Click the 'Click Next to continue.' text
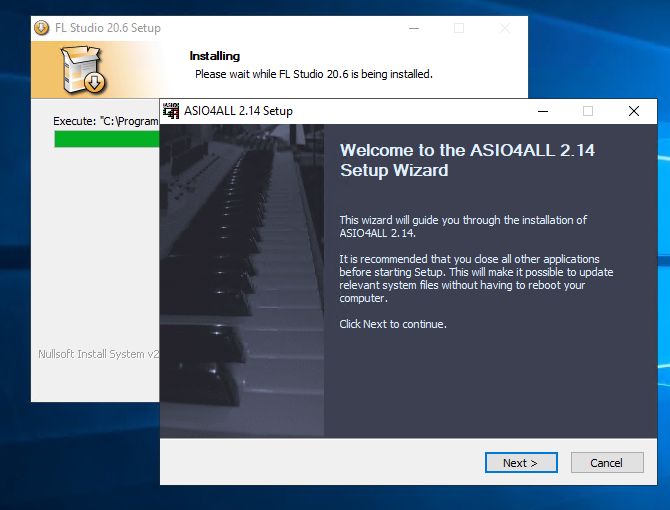The height and width of the screenshot is (510, 670). coord(393,324)
